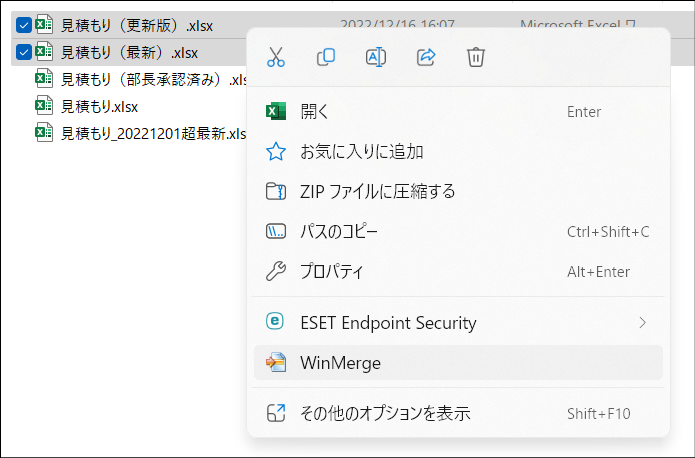The width and height of the screenshot is (695, 458).
Task: Select 見積もり_20221201超最新 file
Action: click(153, 133)
